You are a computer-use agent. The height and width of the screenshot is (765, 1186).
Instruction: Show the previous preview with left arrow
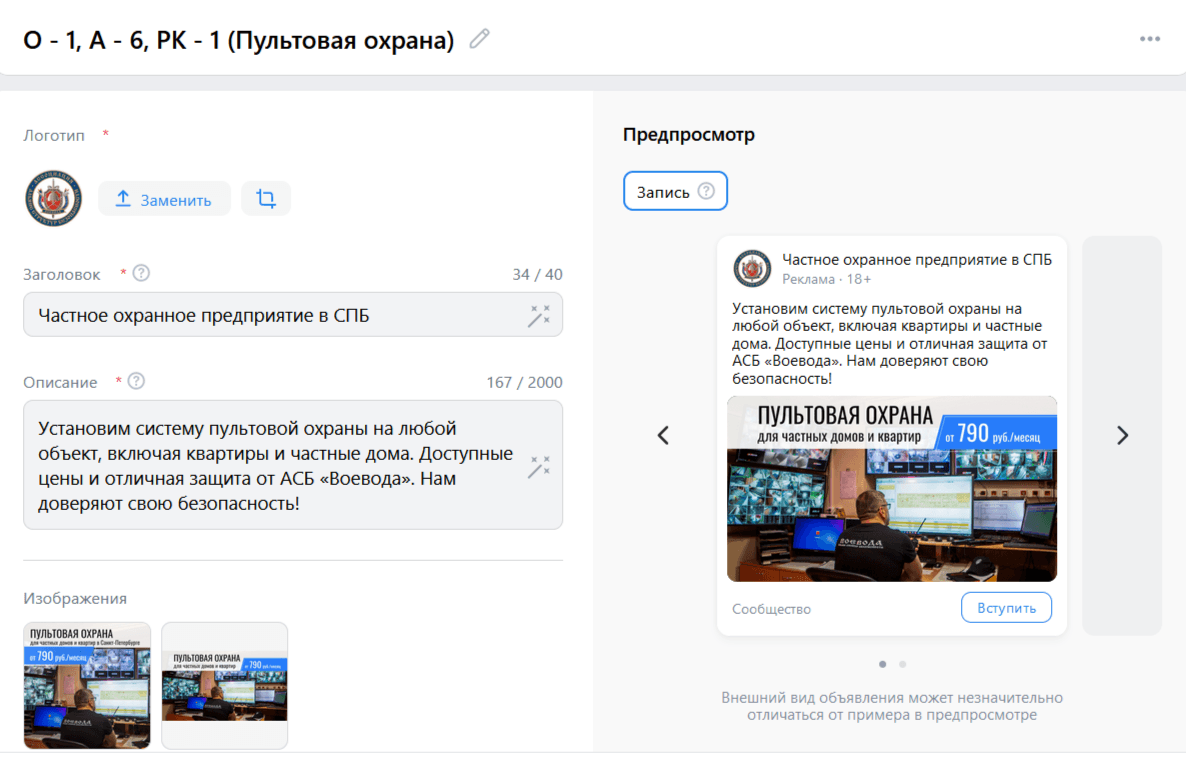pyautogui.click(x=663, y=435)
